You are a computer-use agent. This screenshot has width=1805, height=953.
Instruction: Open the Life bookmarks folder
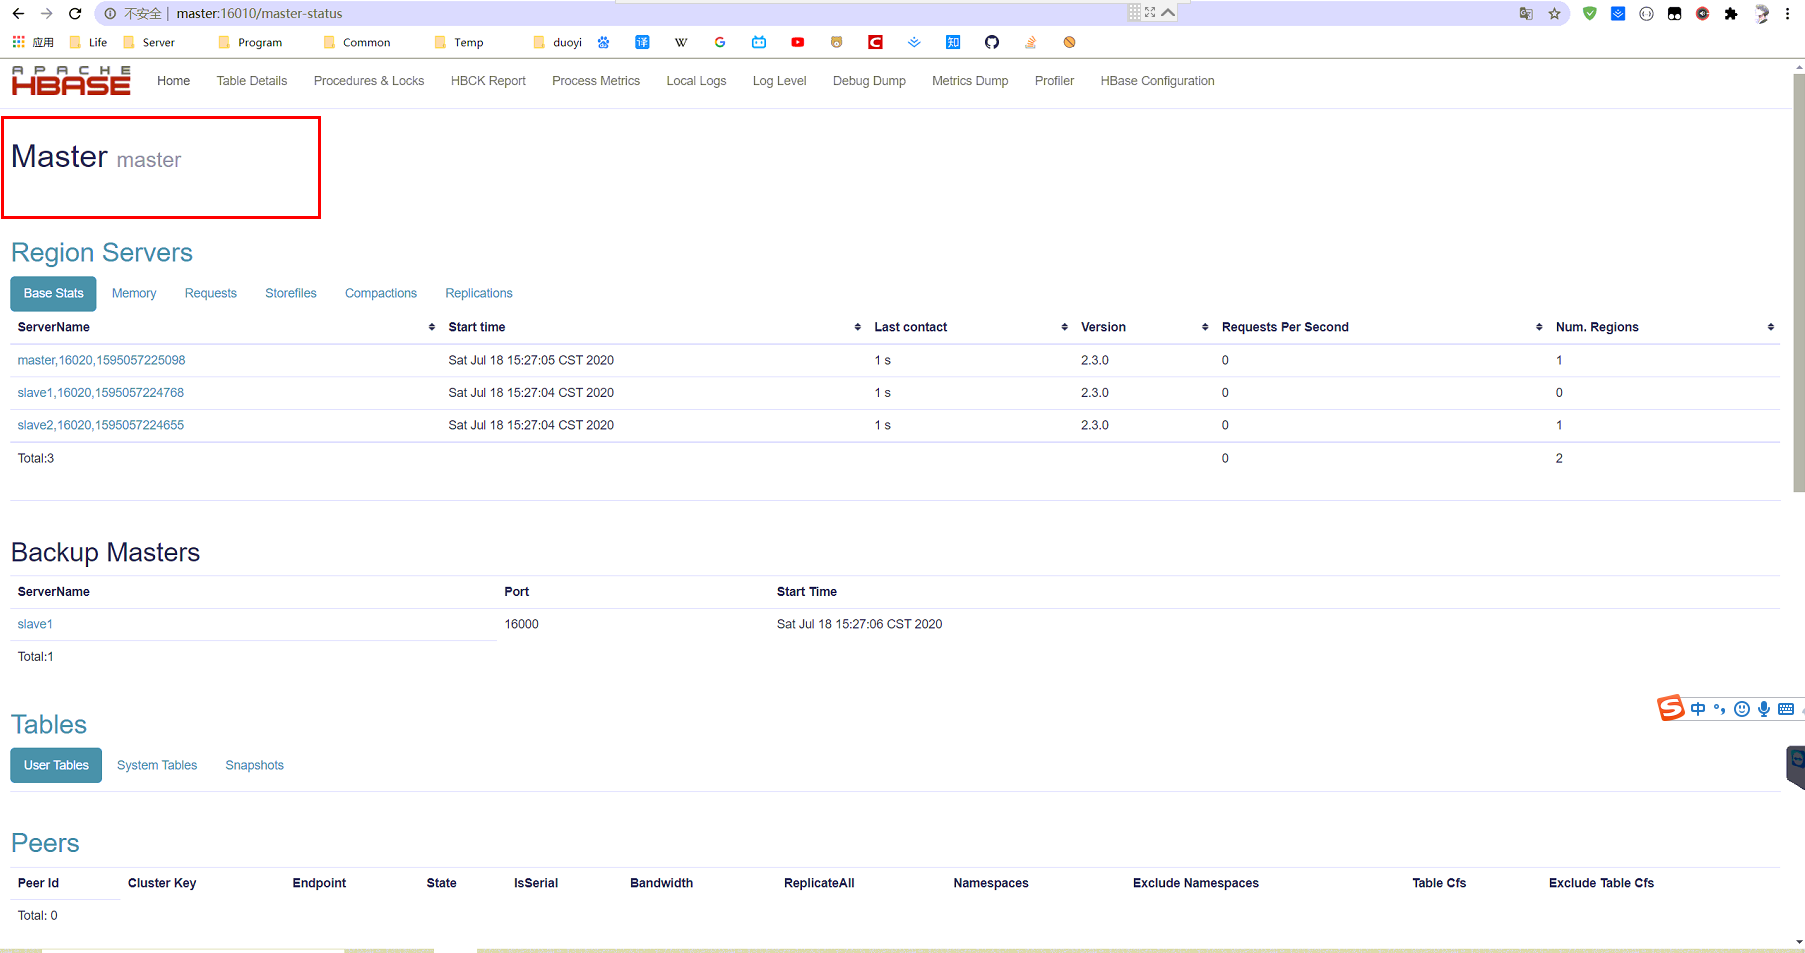coord(88,42)
